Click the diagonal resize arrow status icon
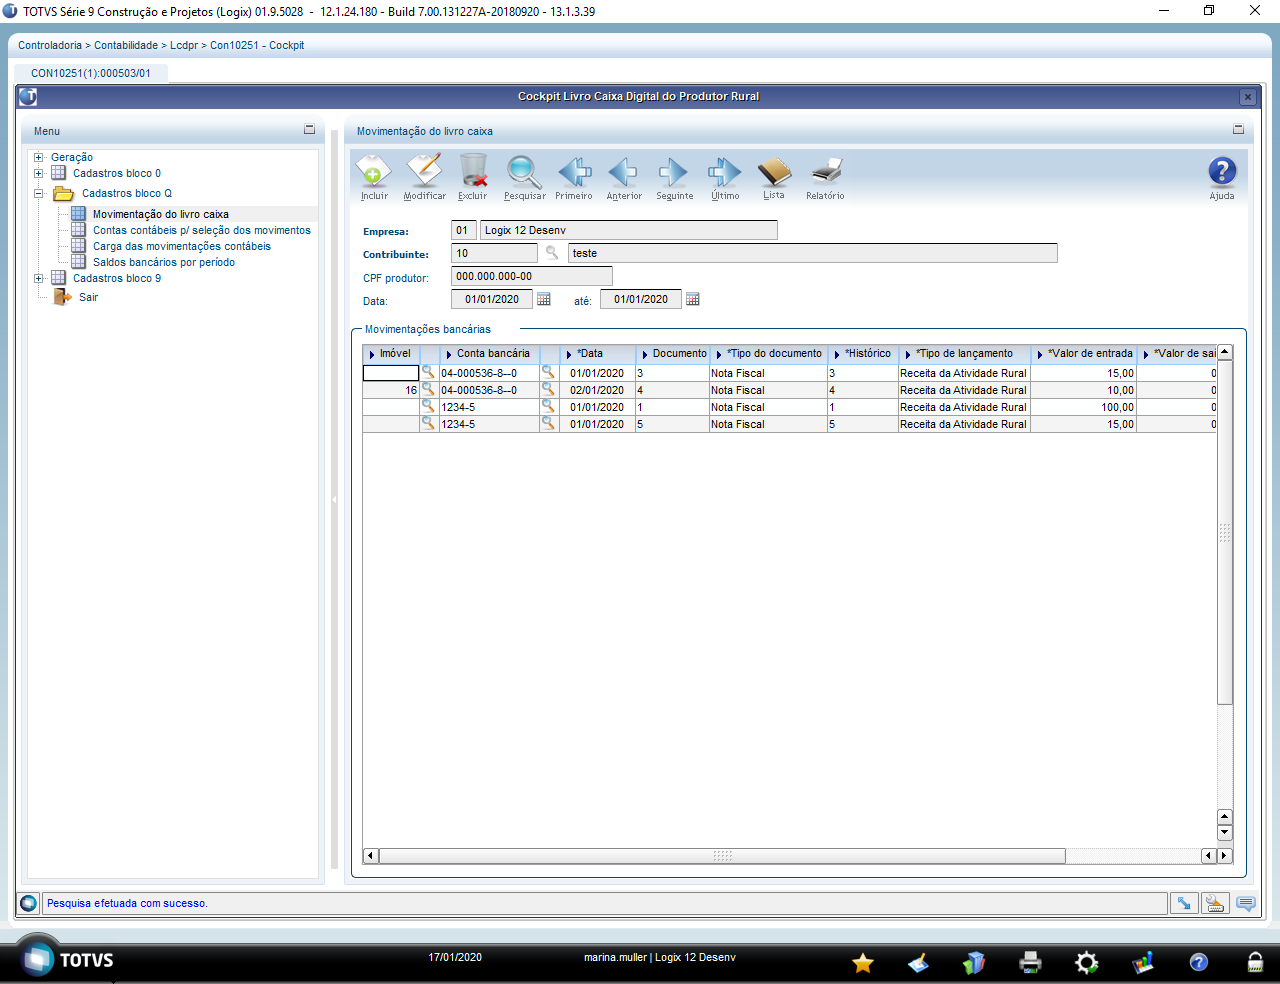The height and width of the screenshot is (984, 1280). point(1184,904)
